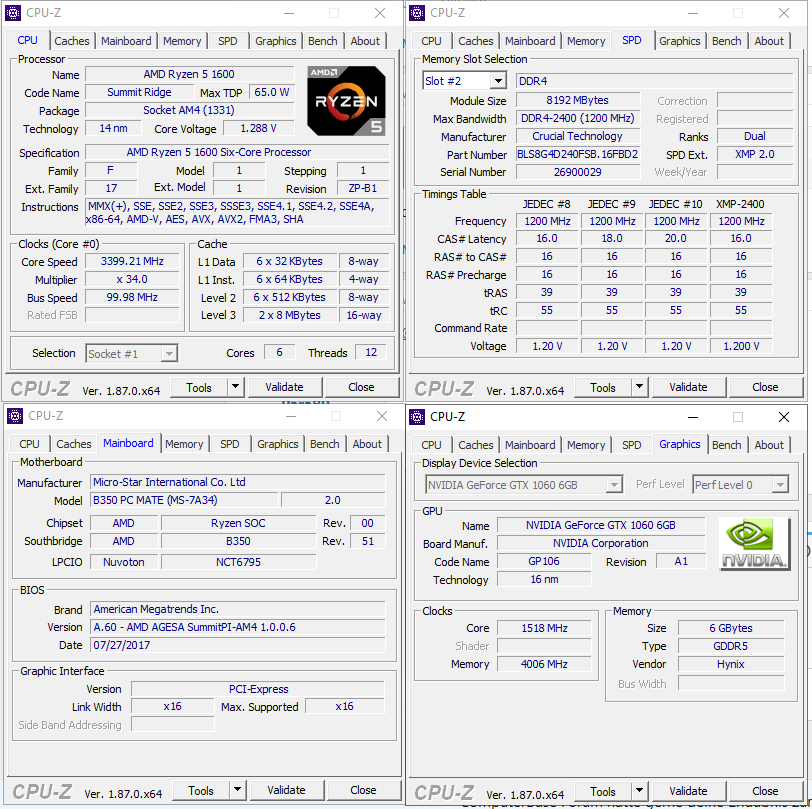Switch to Caches tab in CPU window
812x809 pixels.
point(71,41)
